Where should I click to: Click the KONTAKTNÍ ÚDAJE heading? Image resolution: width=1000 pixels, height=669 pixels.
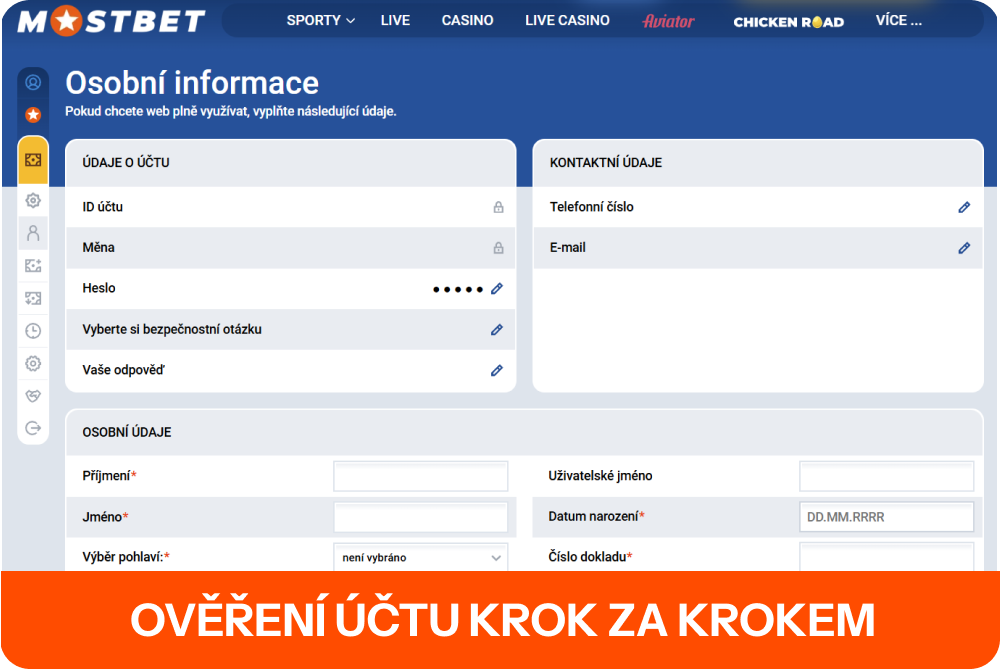(606, 163)
